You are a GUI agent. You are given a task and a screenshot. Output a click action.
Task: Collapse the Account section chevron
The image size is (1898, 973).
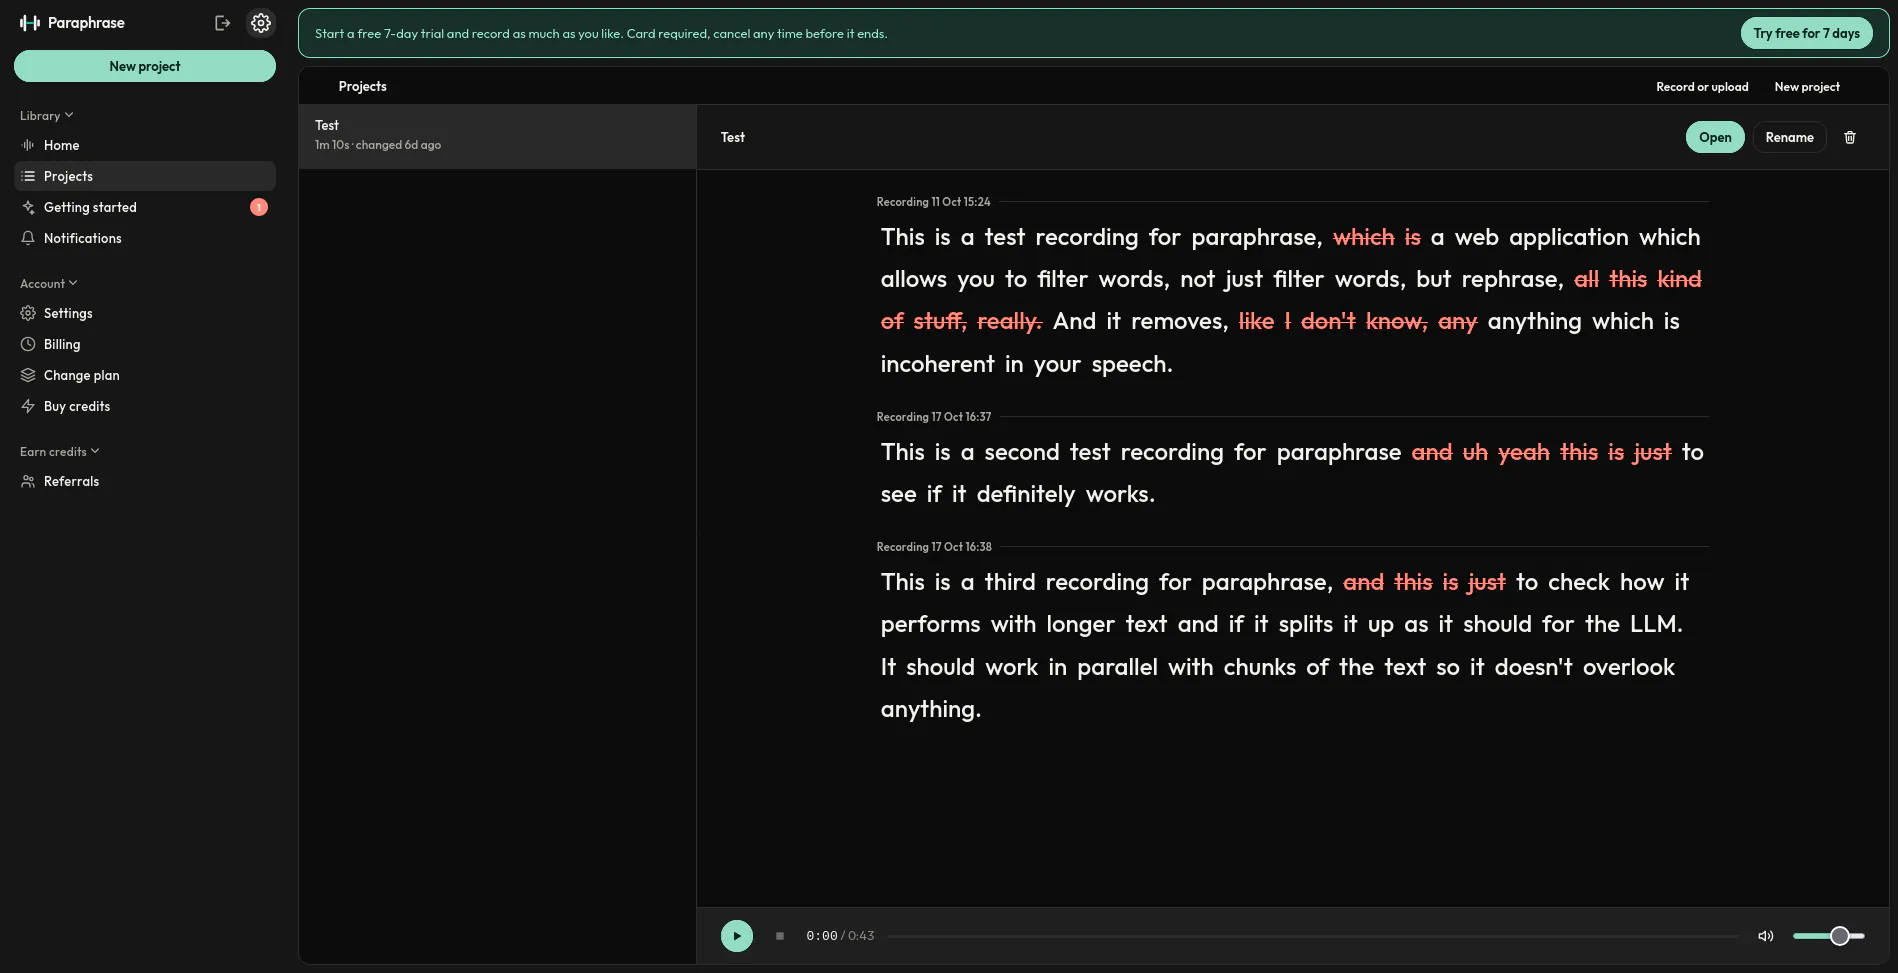73,283
